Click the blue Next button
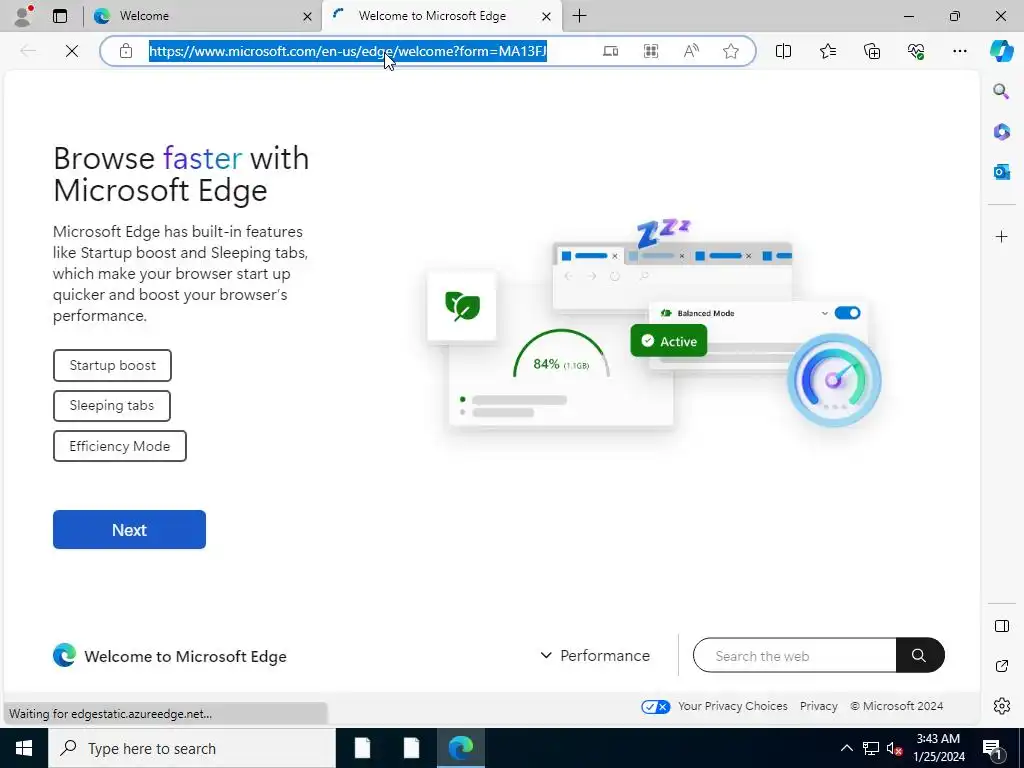The width and height of the screenshot is (1024, 768). [x=129, y=530]
